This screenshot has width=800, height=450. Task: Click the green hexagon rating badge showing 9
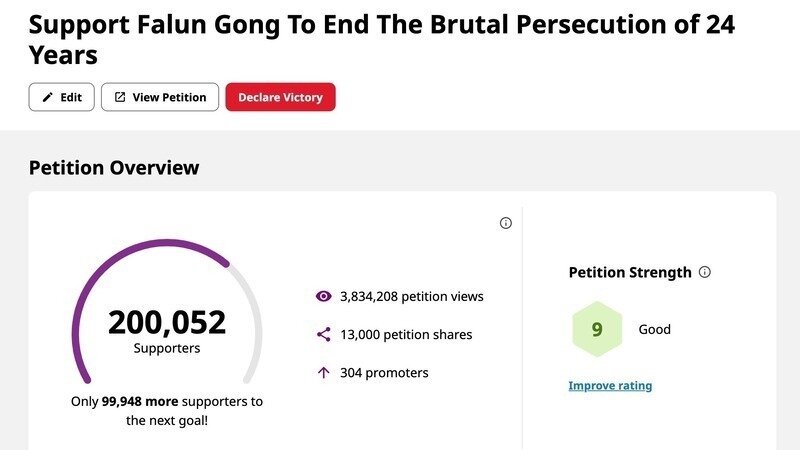pos(597,329)
